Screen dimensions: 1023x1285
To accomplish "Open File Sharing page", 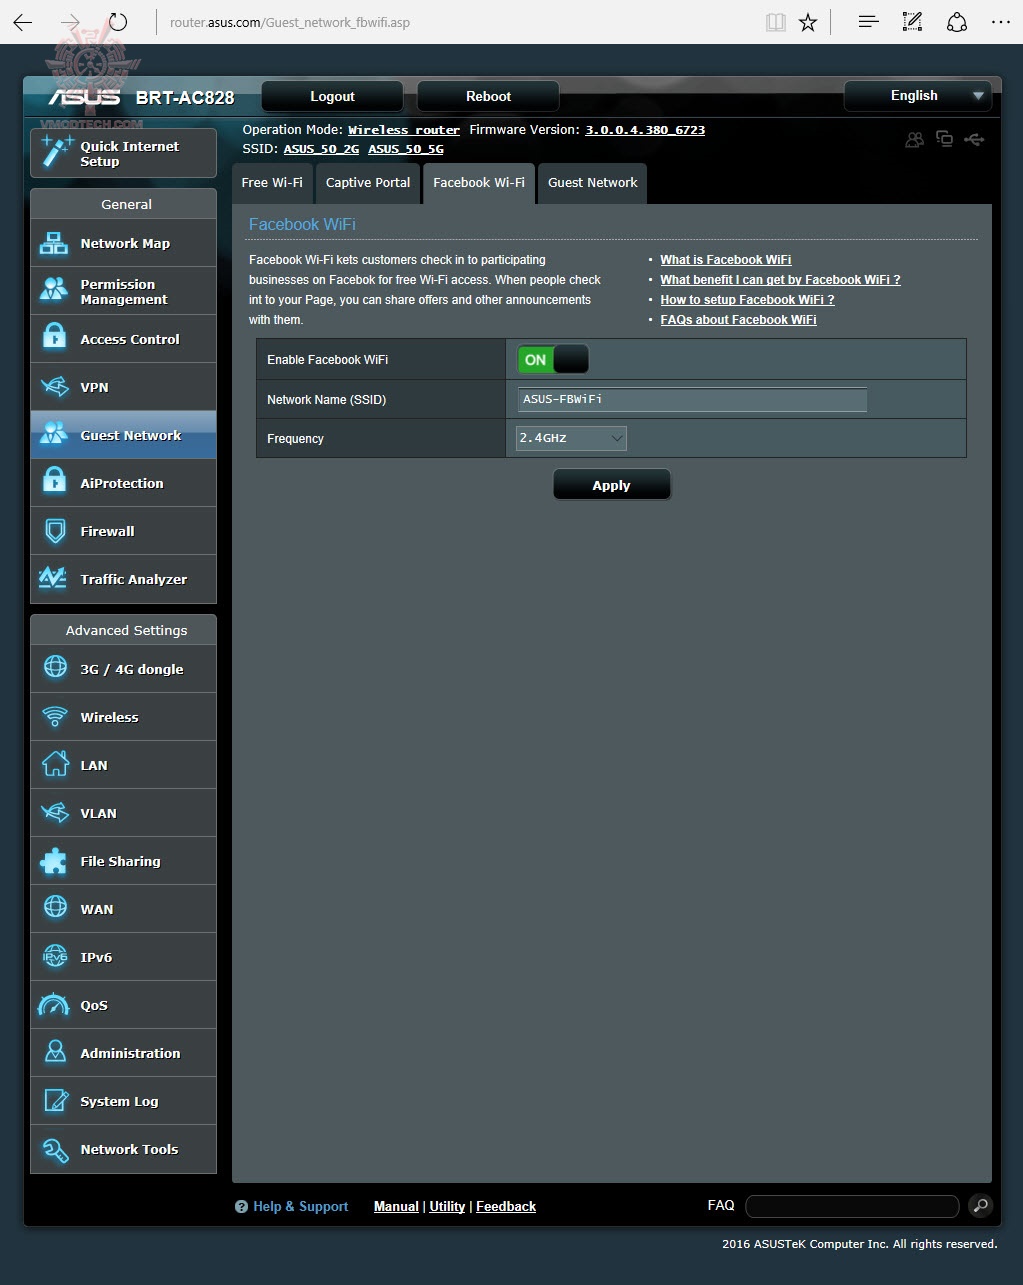I will [x=123, y=861].
